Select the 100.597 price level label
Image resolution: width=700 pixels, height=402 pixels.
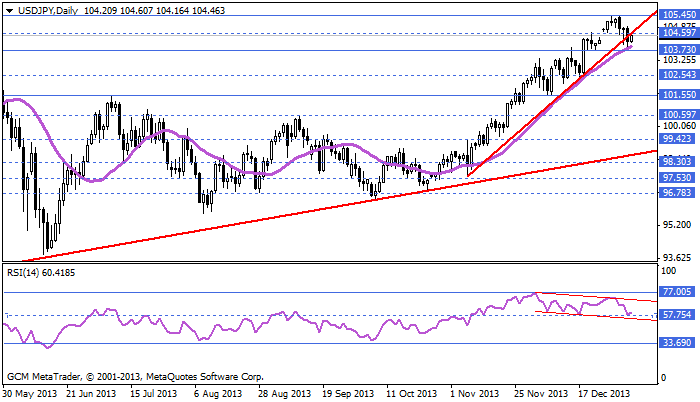coord(679,115)
